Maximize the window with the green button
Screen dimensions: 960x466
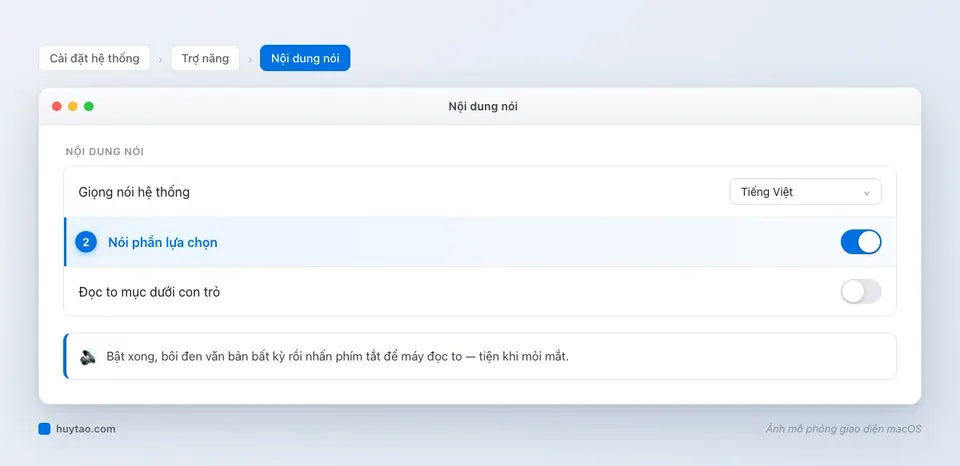[x=89, y=107]
